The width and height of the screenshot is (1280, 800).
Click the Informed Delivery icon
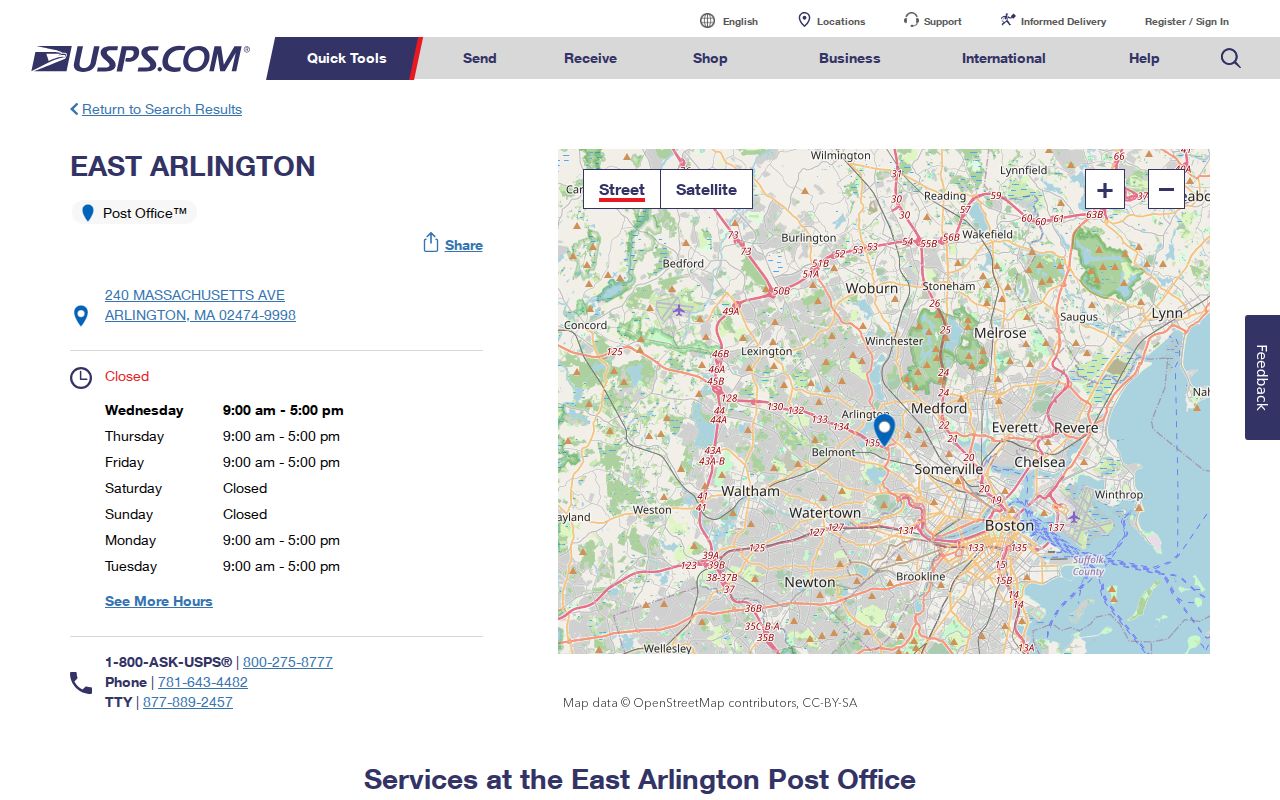click(1008, 20)
